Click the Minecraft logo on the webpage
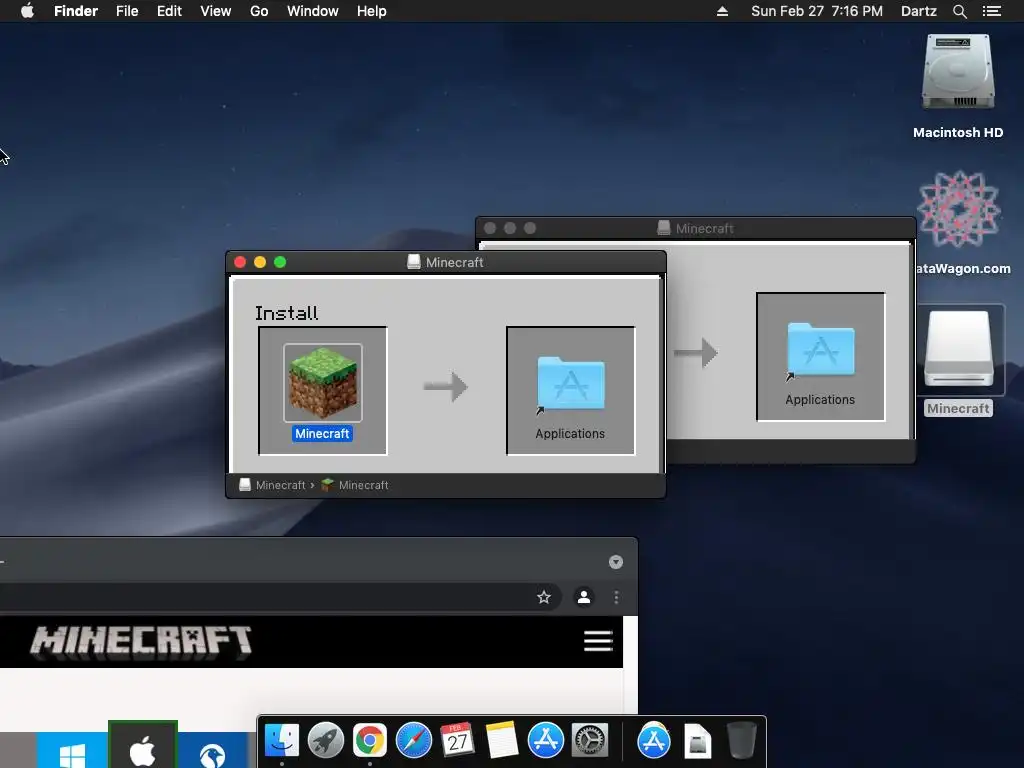This screenshot has width=1024, height=768. [x=141, y=641]
